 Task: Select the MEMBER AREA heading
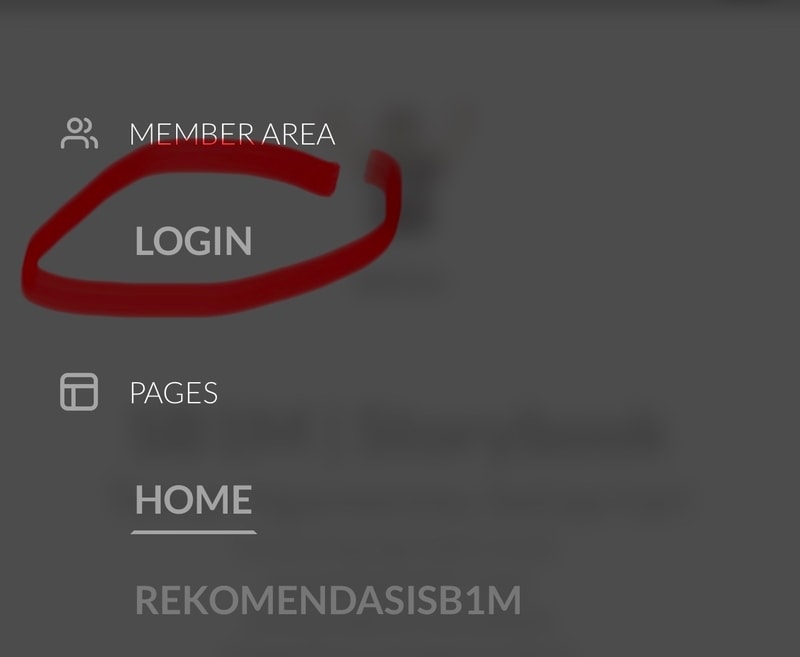coord(232,134)
